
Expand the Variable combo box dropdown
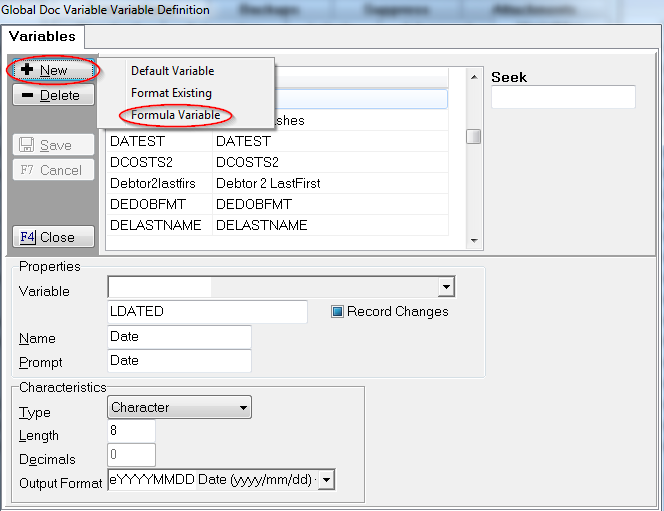[x=446, y=288]
